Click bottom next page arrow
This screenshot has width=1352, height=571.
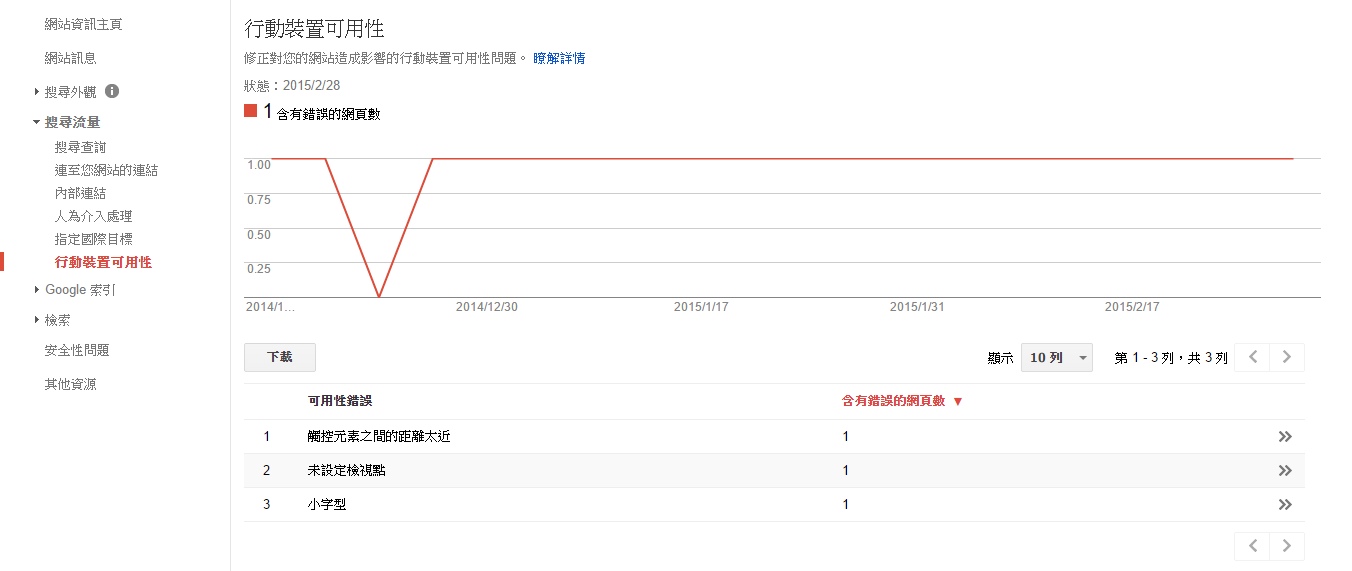pyautogui.click(x=1287, y=546)
